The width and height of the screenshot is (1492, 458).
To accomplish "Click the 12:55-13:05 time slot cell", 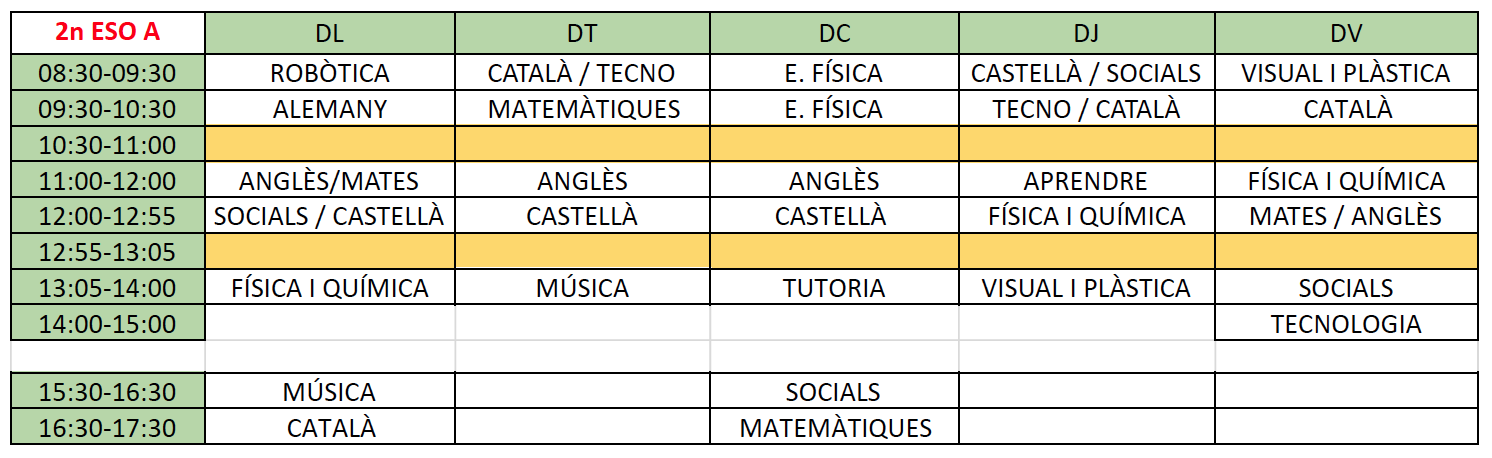I will pos(108,252).
